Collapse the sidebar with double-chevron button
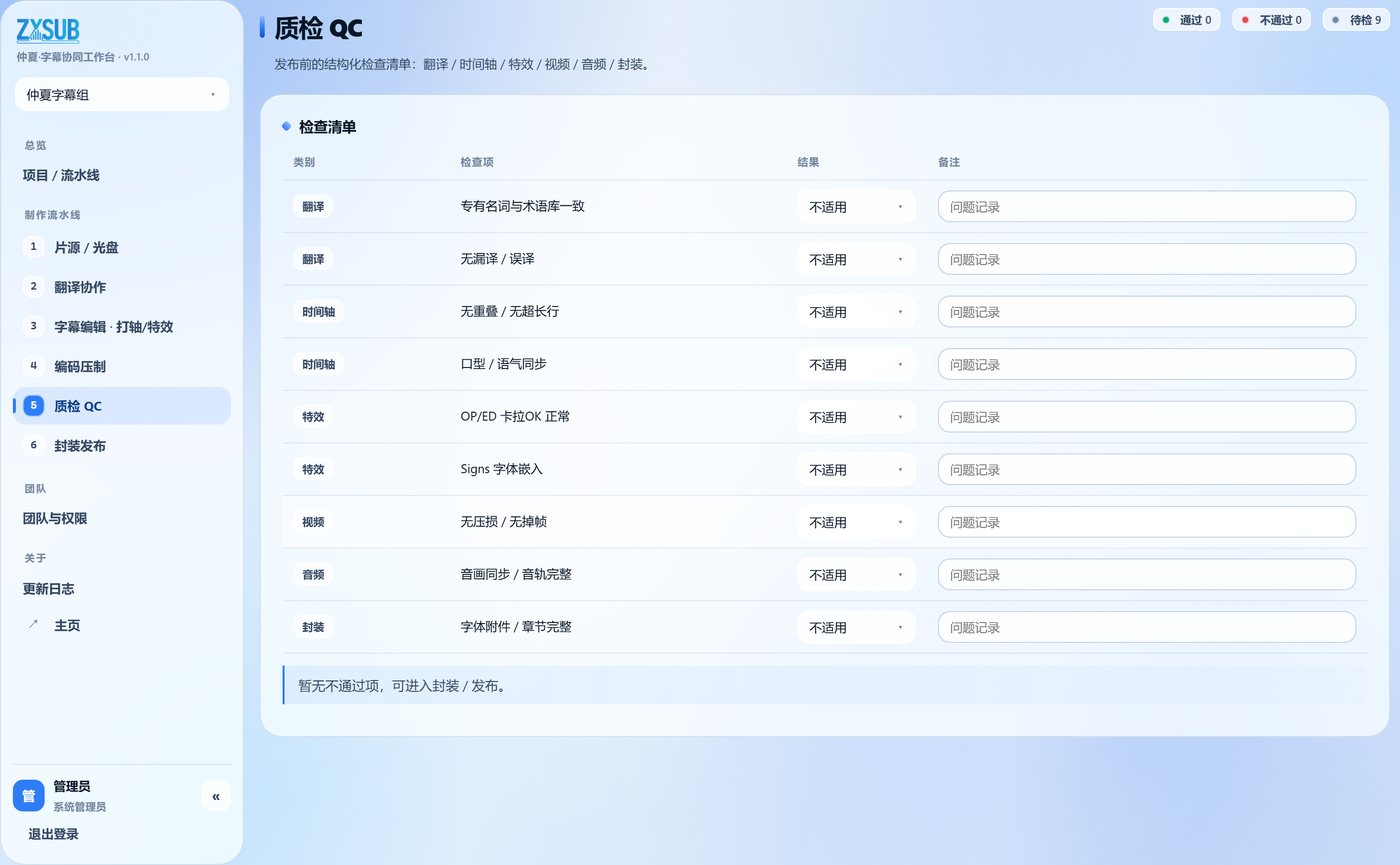 tap(216, 796)
